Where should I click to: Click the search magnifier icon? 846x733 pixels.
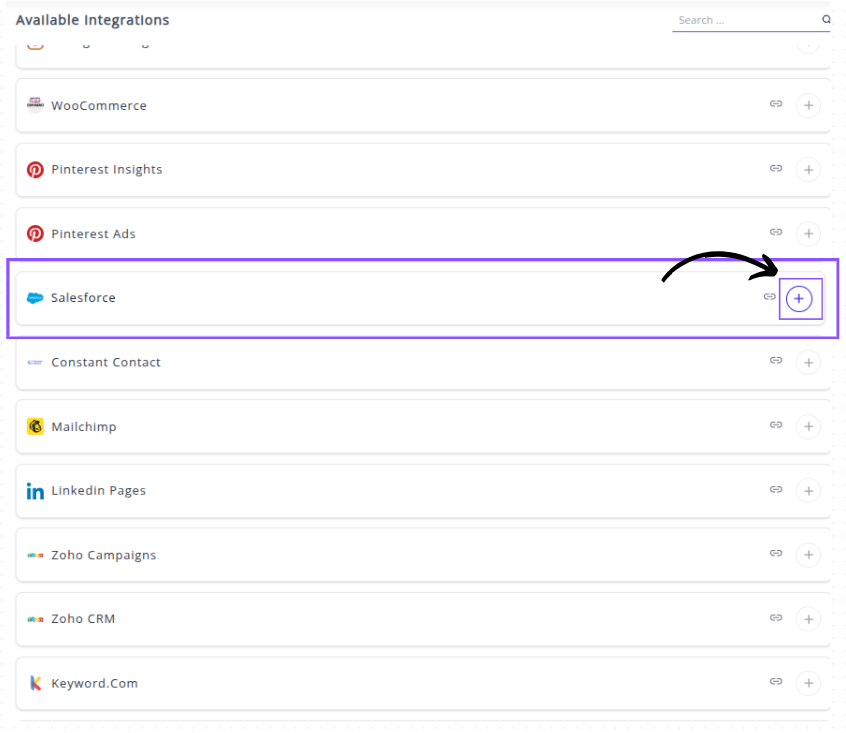[826, 20]
